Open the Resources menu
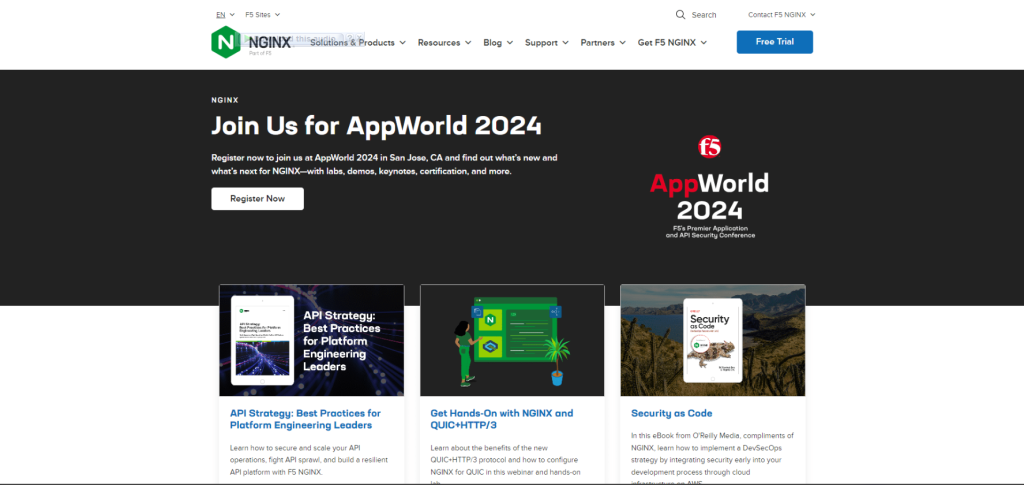The width and height of the screenshot is (1024, 485). click(x=444, y=42)
